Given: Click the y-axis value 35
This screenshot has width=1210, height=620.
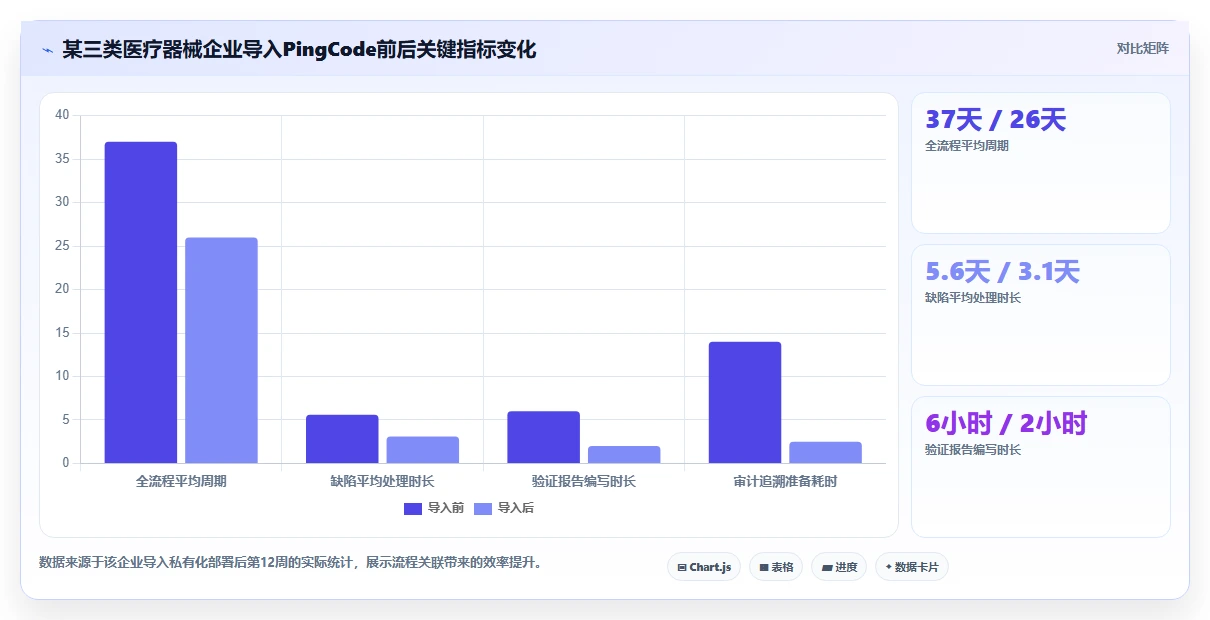Looking at the screenshot, I should [62, 159].
